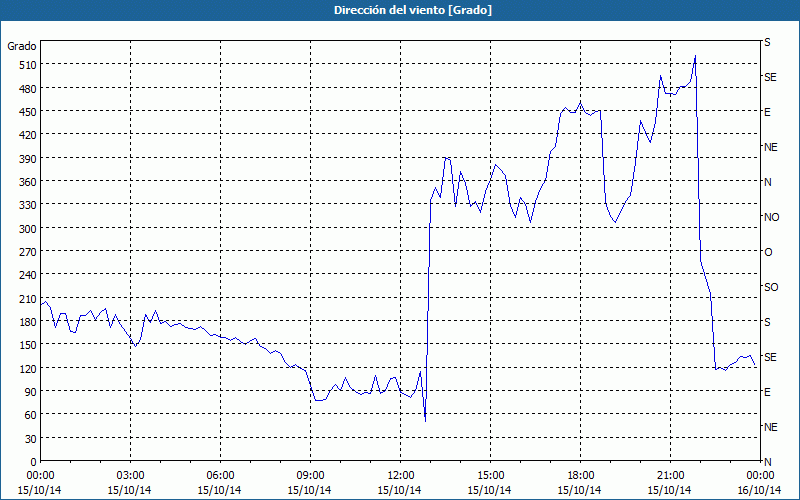Image resolution: width=800 pixels, height=500 pixels.
Task: Pick the '18:00' time tick label
Action: pos(581,476)
